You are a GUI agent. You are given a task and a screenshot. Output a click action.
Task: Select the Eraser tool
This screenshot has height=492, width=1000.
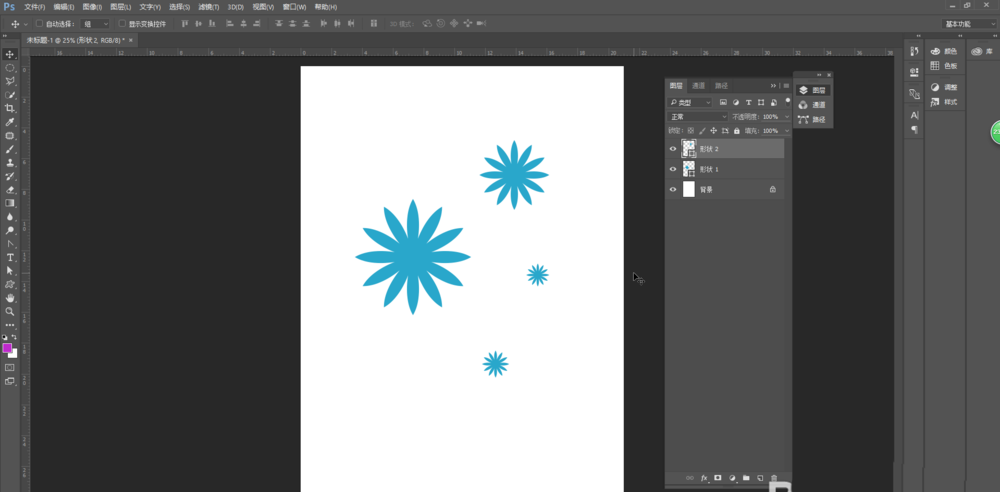coord(10,190)
